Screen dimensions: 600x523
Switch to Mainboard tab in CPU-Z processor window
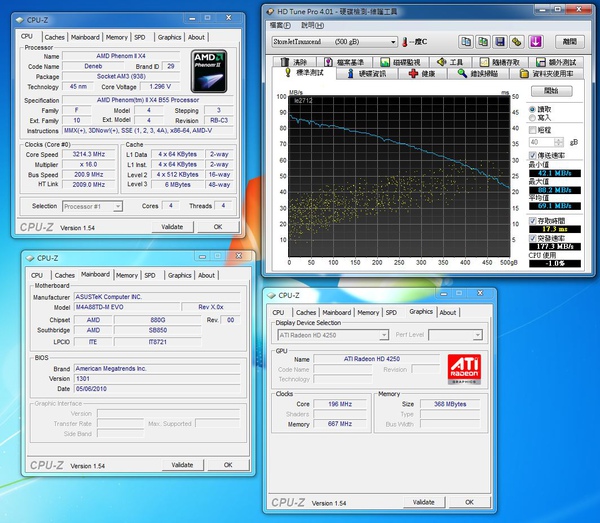pyautogui.click(x=85, y=37)
